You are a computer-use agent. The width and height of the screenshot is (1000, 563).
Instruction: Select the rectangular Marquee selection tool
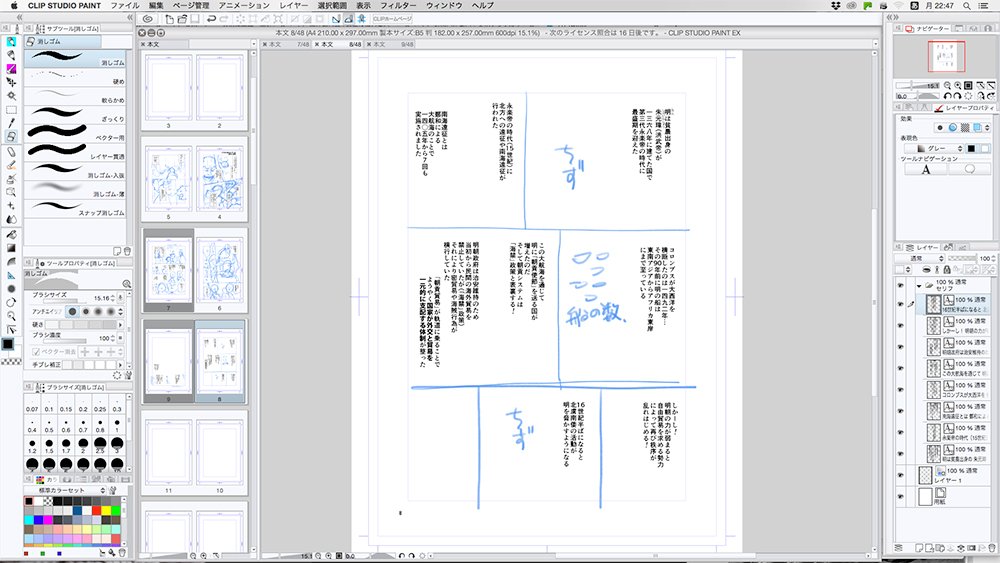[11, 109]
